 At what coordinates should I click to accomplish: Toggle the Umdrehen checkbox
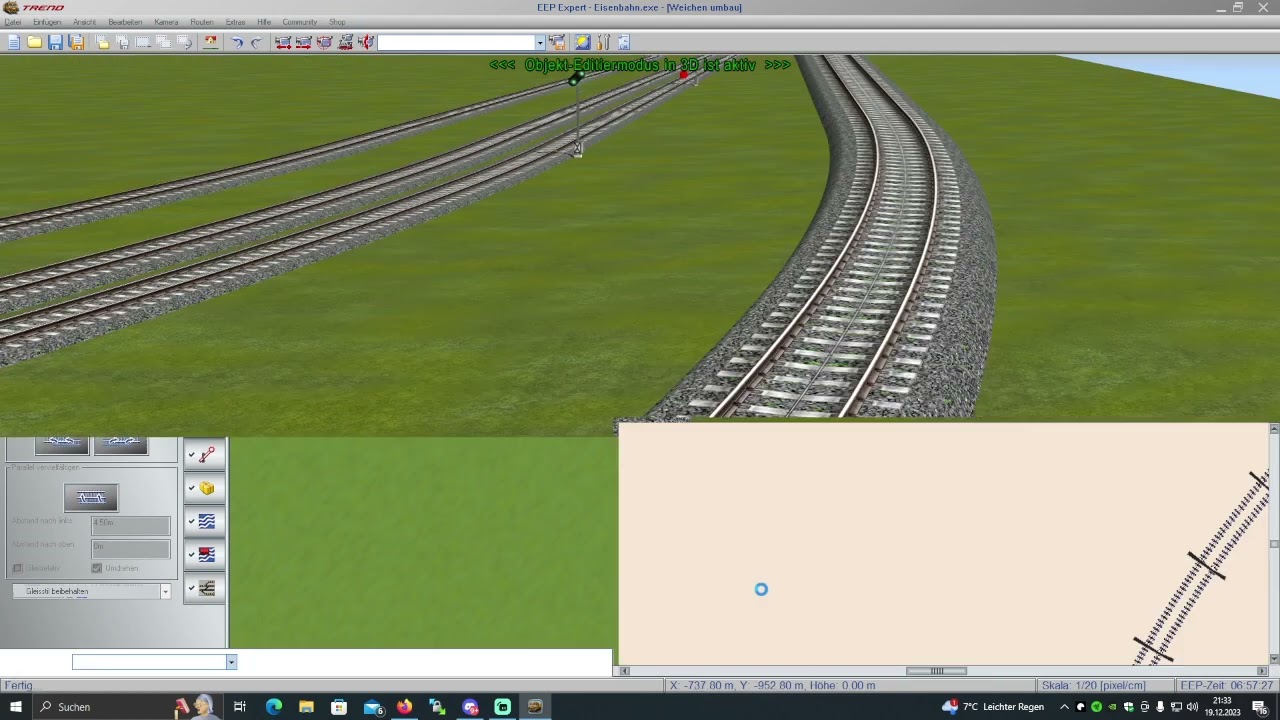click(97, 568)
